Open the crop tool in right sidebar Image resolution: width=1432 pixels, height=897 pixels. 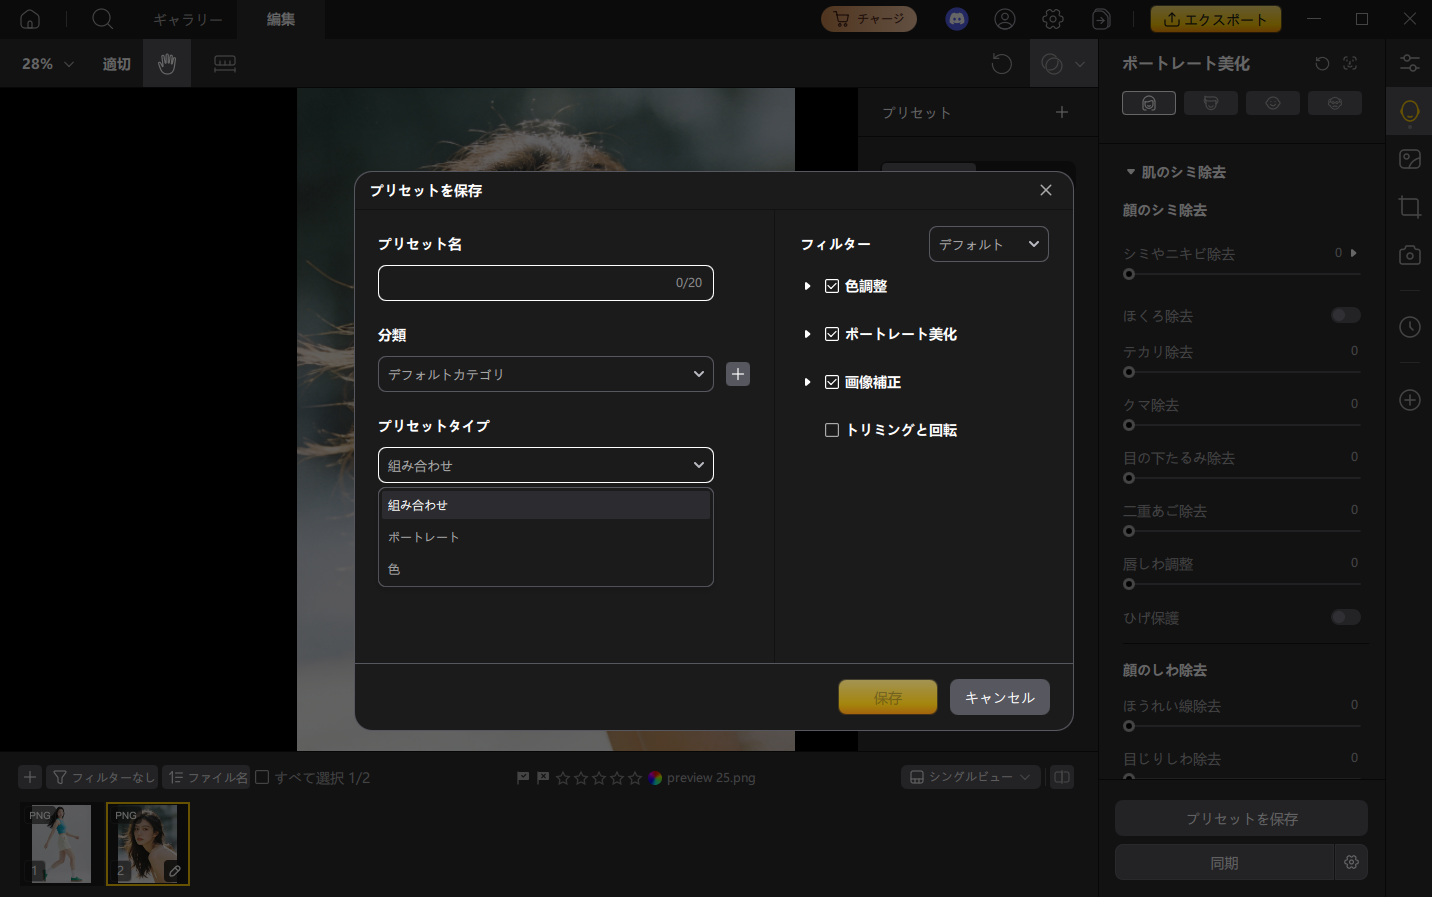(1410, 207)
